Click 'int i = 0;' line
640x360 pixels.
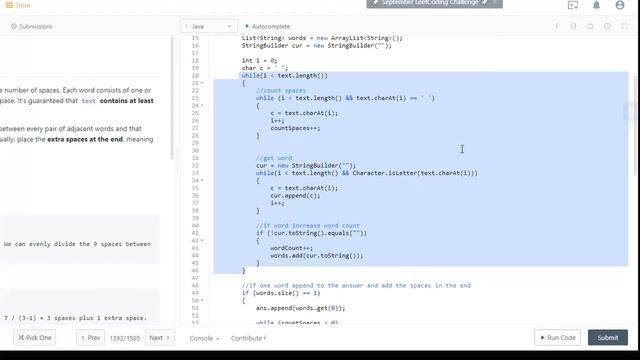tap(259, 60)
